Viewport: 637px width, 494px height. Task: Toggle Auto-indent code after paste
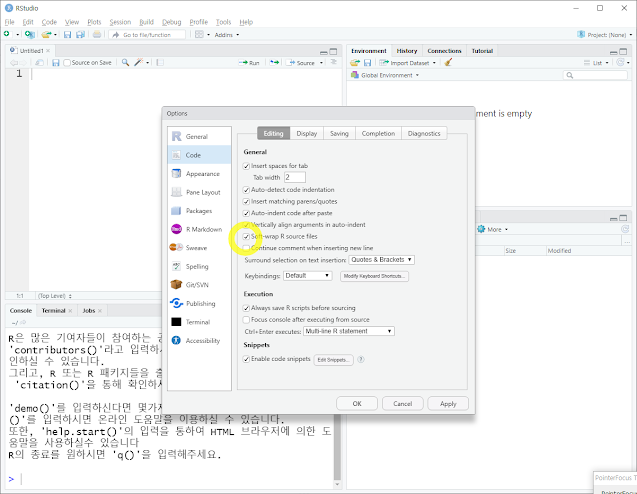pos(246,213)
